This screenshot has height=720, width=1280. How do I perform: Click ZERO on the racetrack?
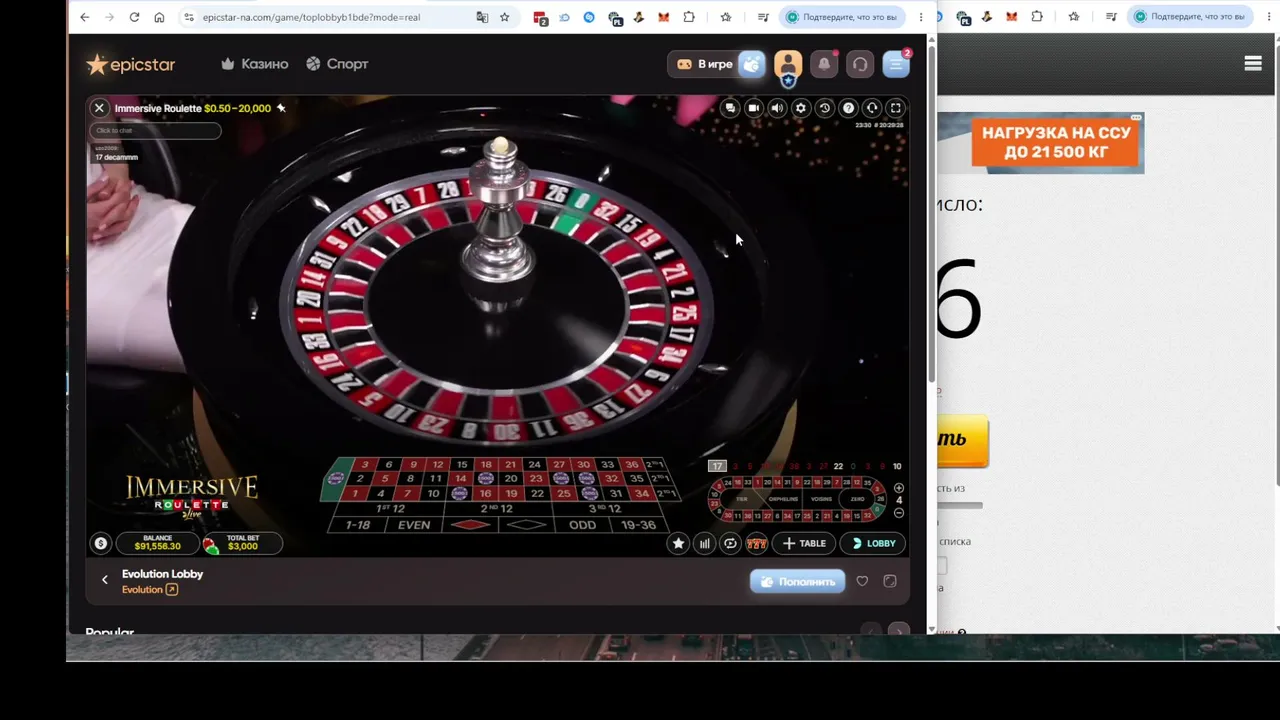point(857,499)
